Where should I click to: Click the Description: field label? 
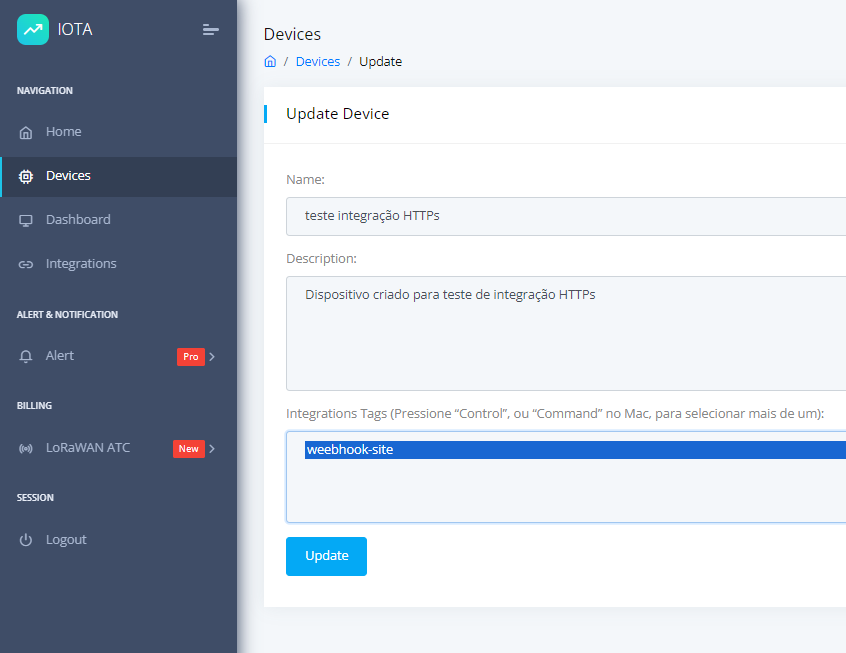coord(322,259)
